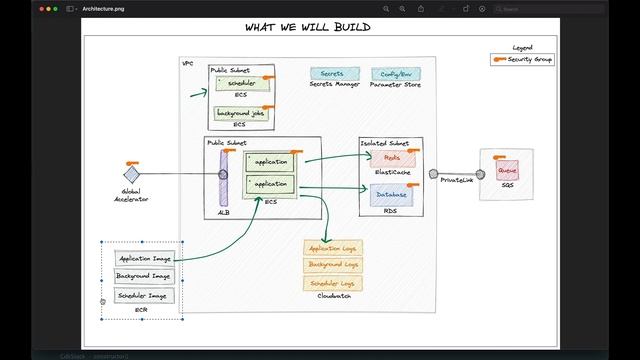Click the 'ALB' label

[x=224, y=213]
